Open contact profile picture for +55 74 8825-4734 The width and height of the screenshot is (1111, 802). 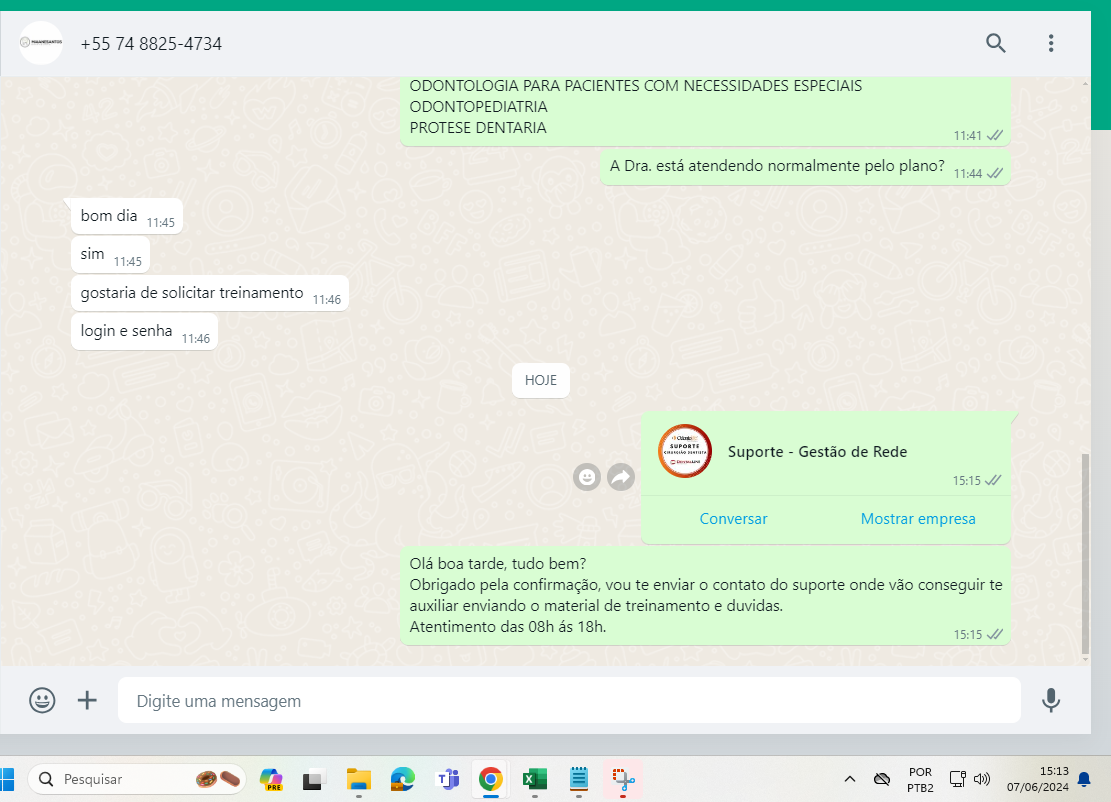(x=41, y=43)
